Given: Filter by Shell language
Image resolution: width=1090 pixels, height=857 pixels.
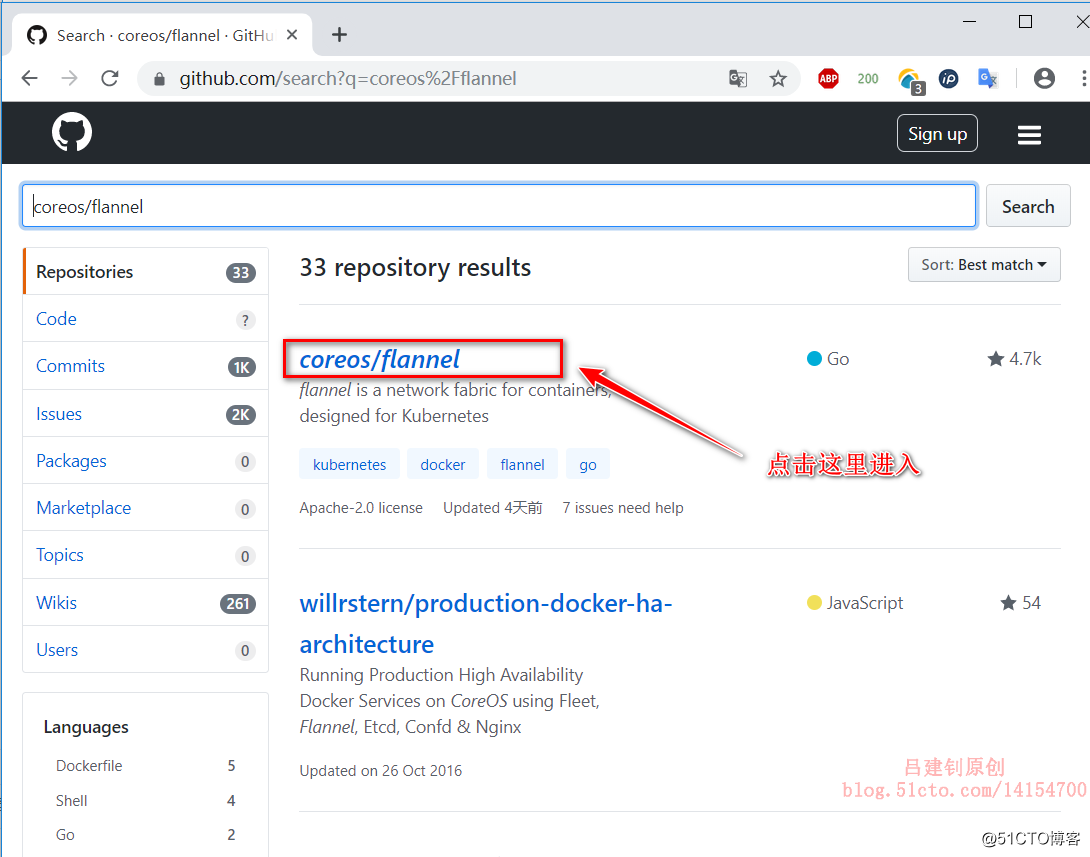Looking at the screenshot, I should (x=145, y=801).
